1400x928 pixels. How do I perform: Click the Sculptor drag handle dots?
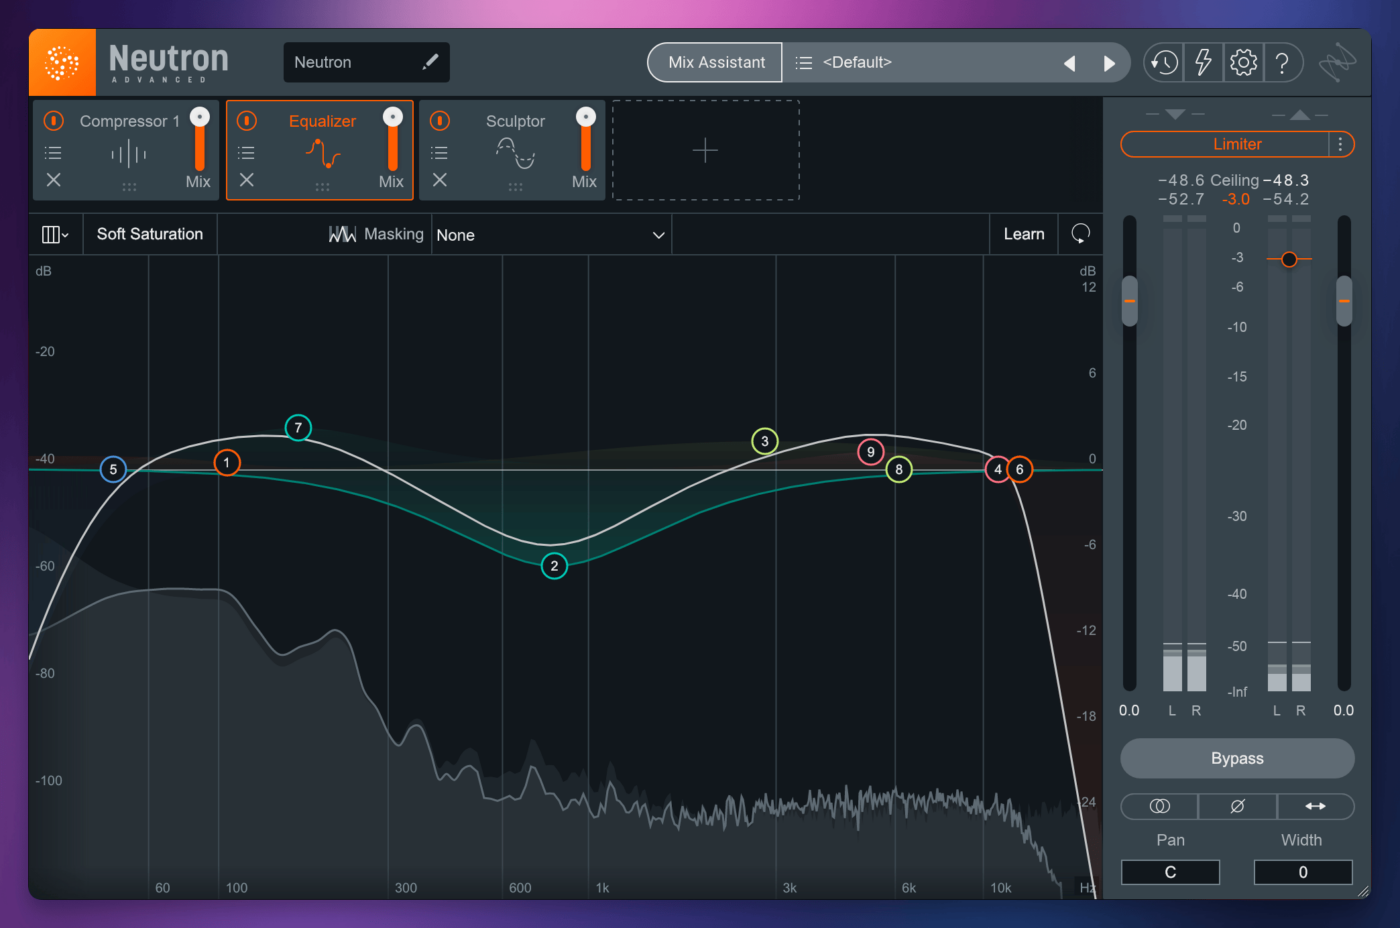point(515,187)
